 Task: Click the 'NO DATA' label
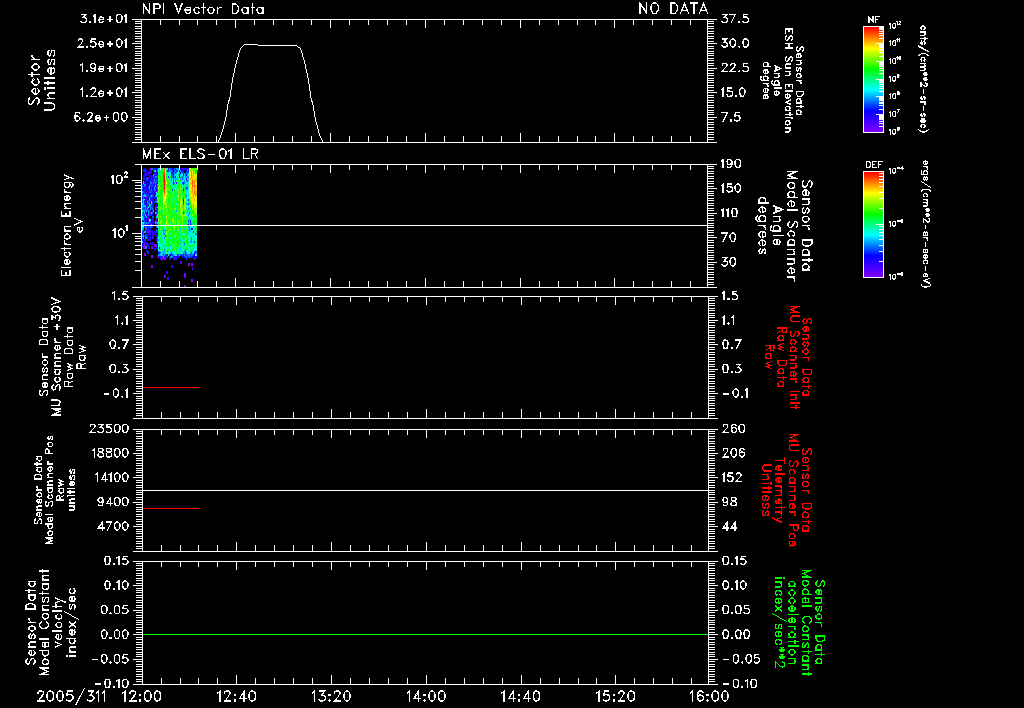(x=673, y=9)
